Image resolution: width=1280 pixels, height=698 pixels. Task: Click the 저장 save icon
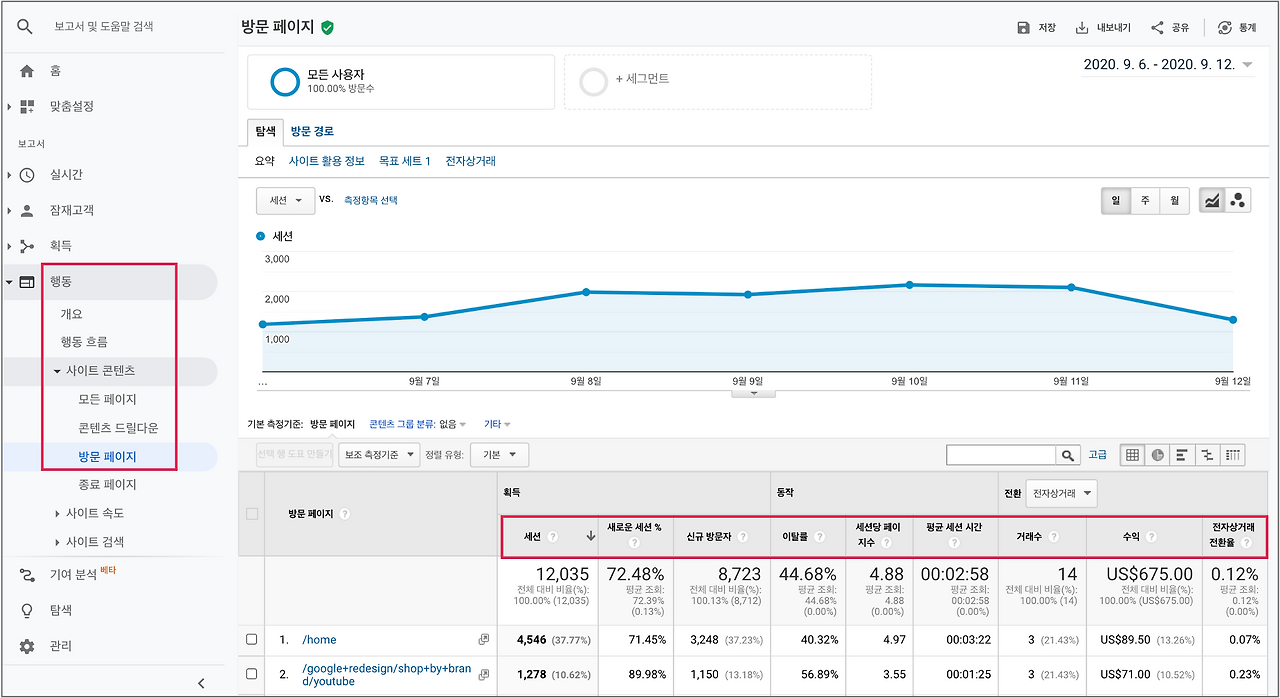point(1023,28)
